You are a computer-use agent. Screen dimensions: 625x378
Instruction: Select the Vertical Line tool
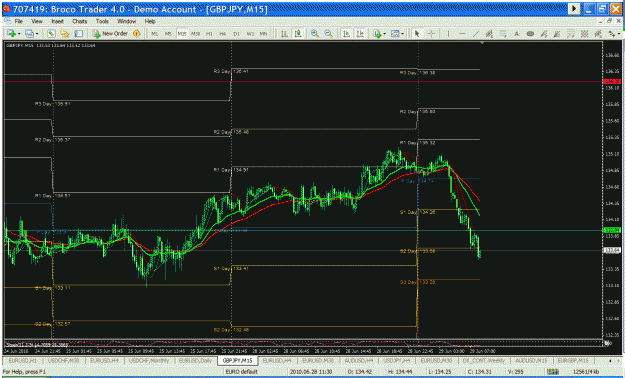click(448, 34)
